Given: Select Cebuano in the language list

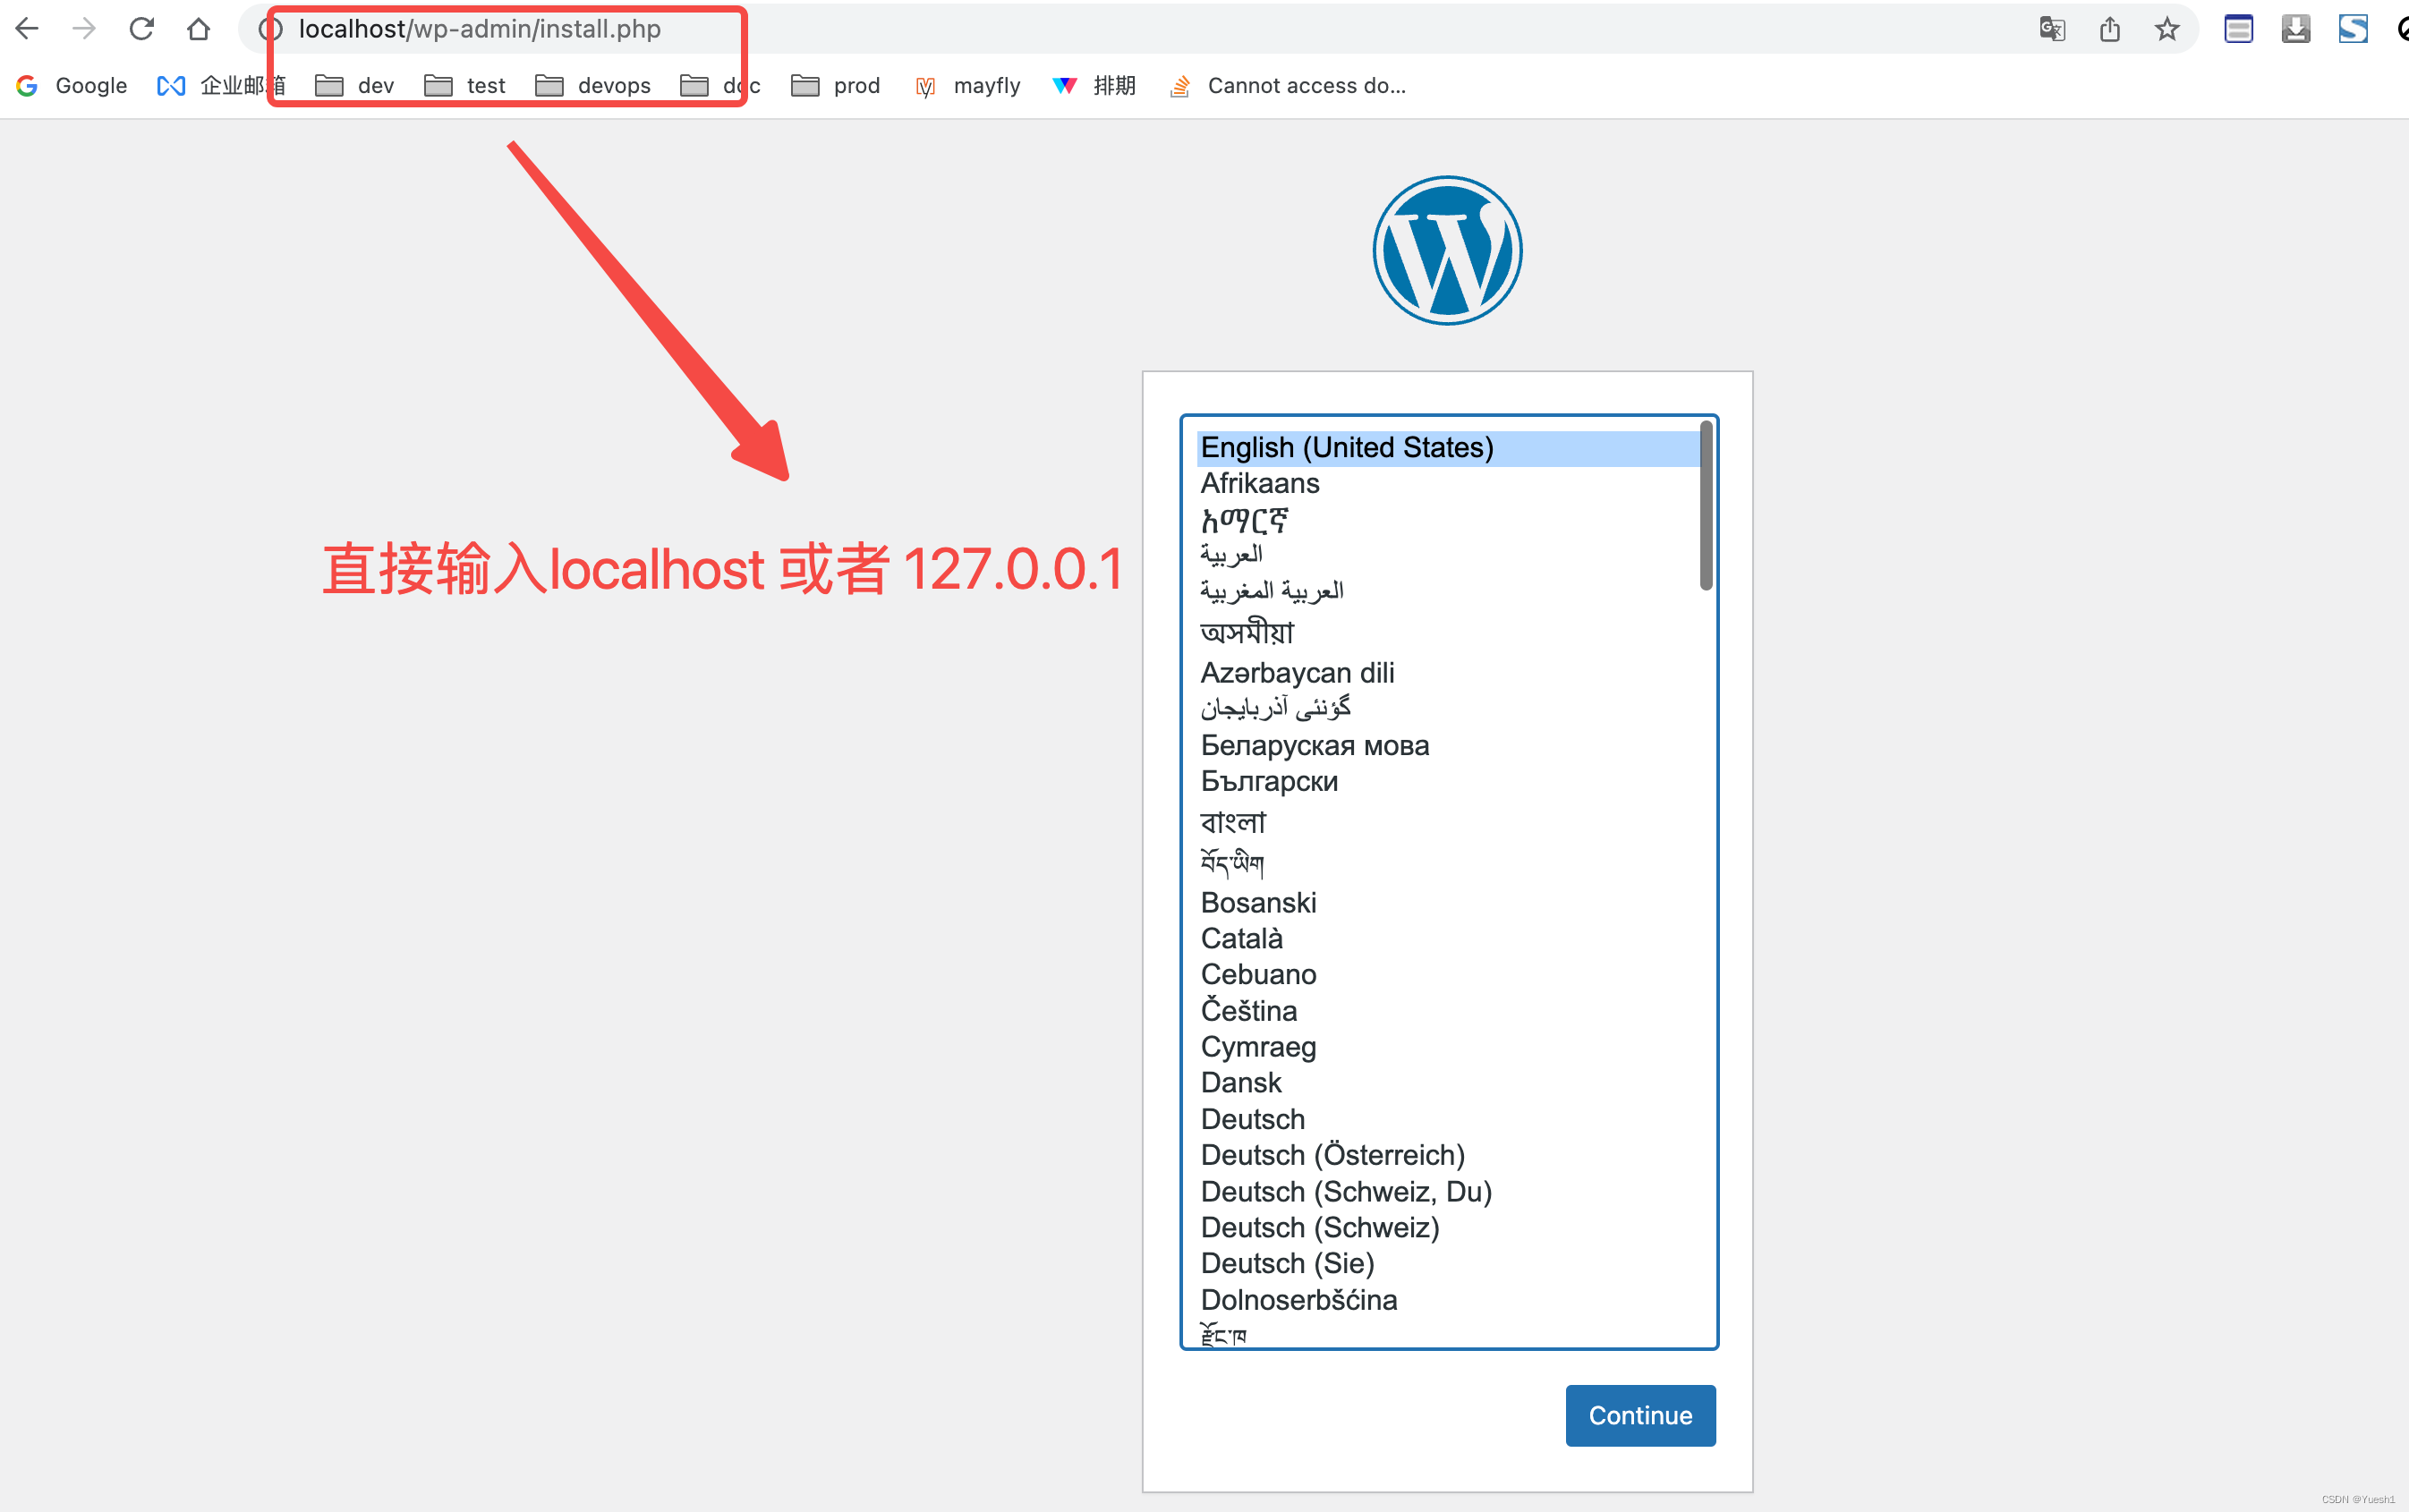Looking at the screenshot, I should [x=1448, y=974].
